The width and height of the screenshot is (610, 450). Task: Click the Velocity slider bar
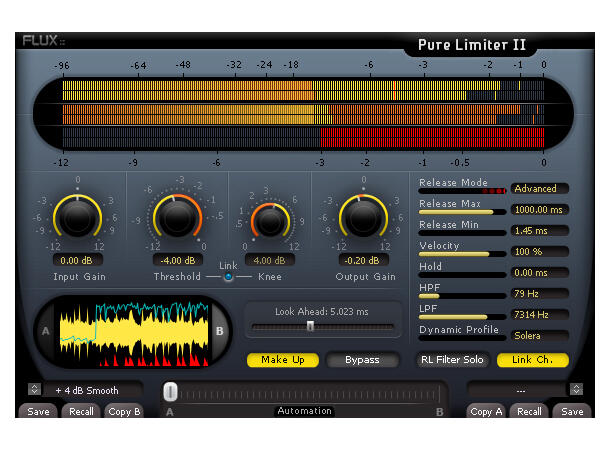[x=462, y=254]
